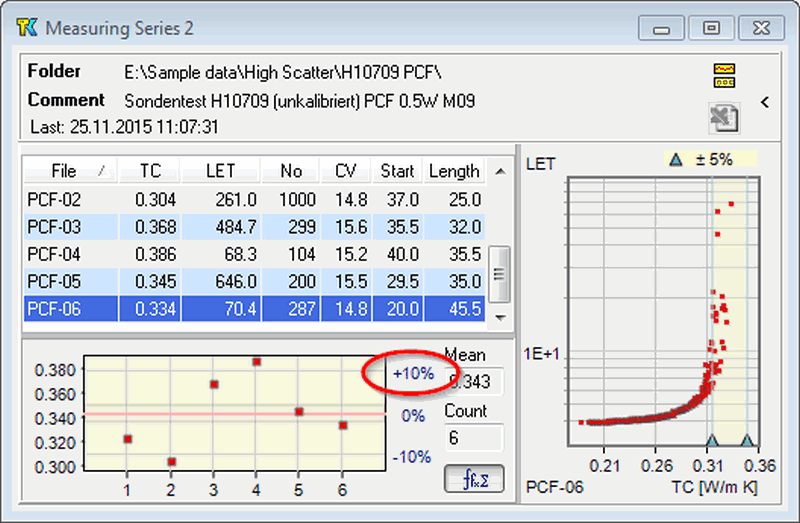This screenshot has height=523, width=800.
Task: Click the Count value field
Action: pos(474,438)
